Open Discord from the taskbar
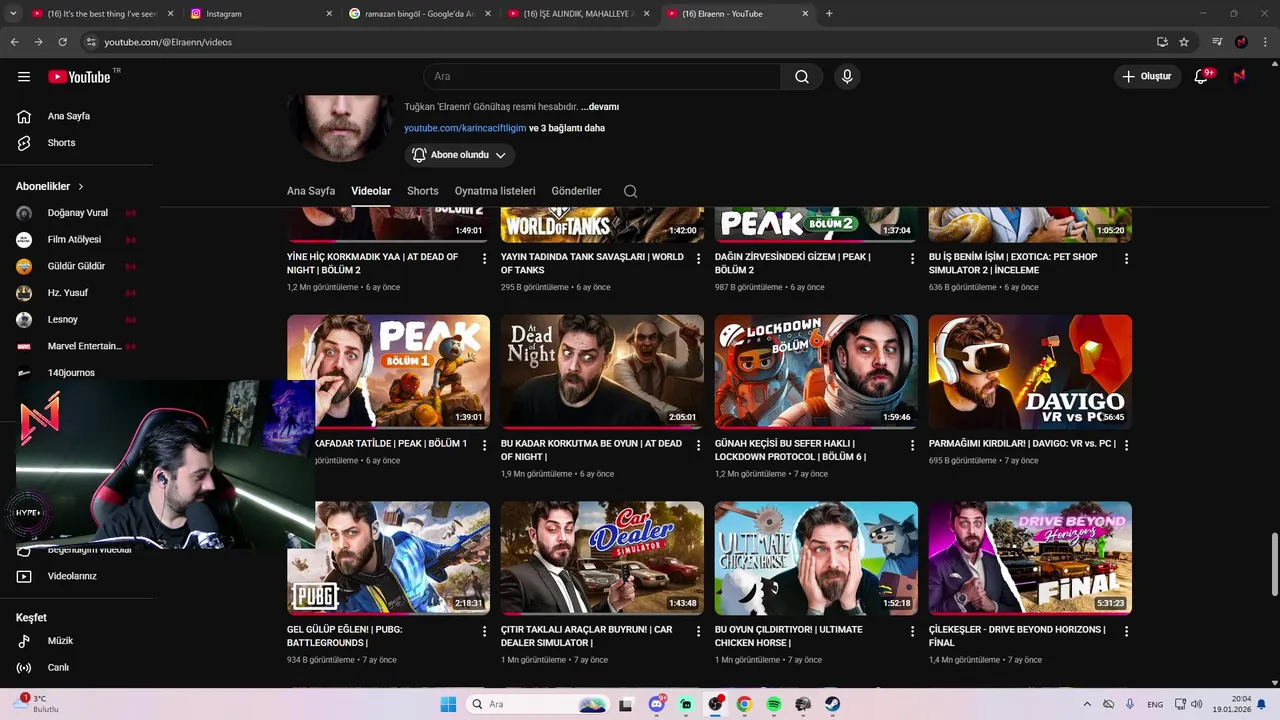This screenshot has width=1280, height=720. [x=657, y=704]
